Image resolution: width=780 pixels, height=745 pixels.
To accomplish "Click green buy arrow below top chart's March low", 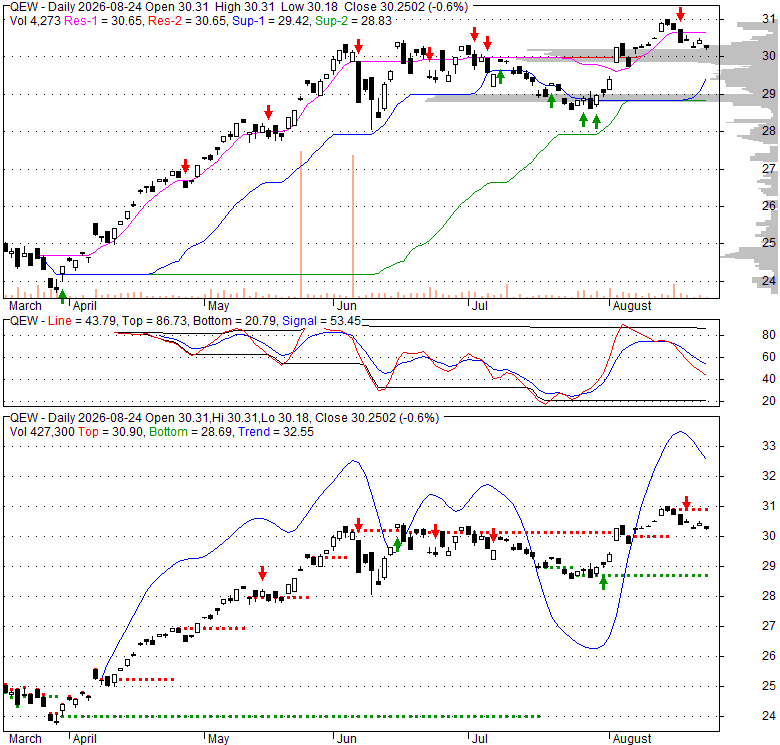I will (x=62, y=297).
